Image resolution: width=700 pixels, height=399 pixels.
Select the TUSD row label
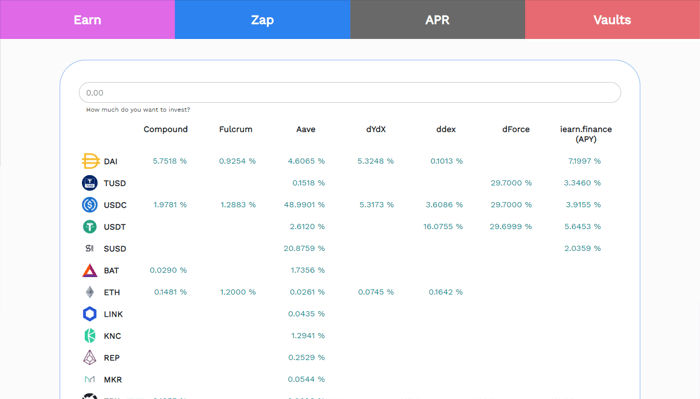[x=115, y=183]
